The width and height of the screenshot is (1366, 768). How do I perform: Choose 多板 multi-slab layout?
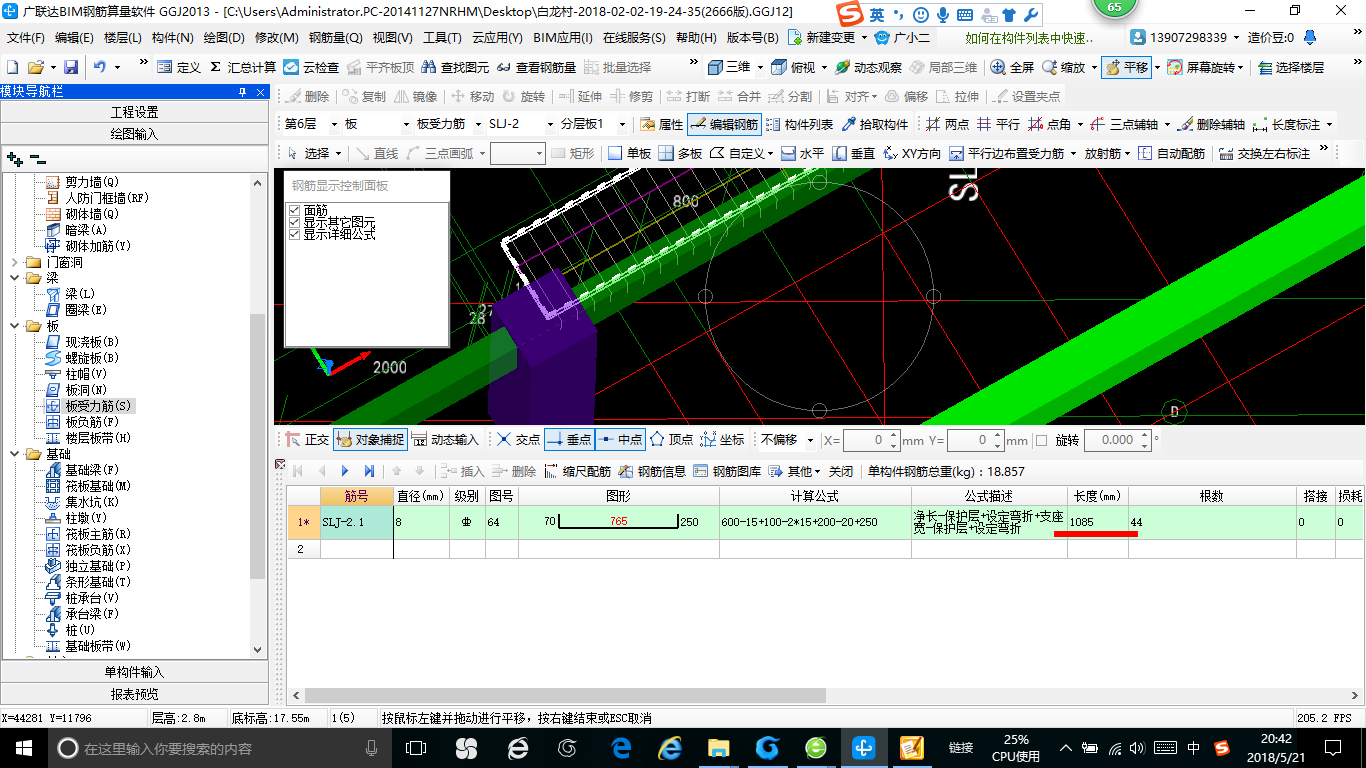[x=680, y=153]
